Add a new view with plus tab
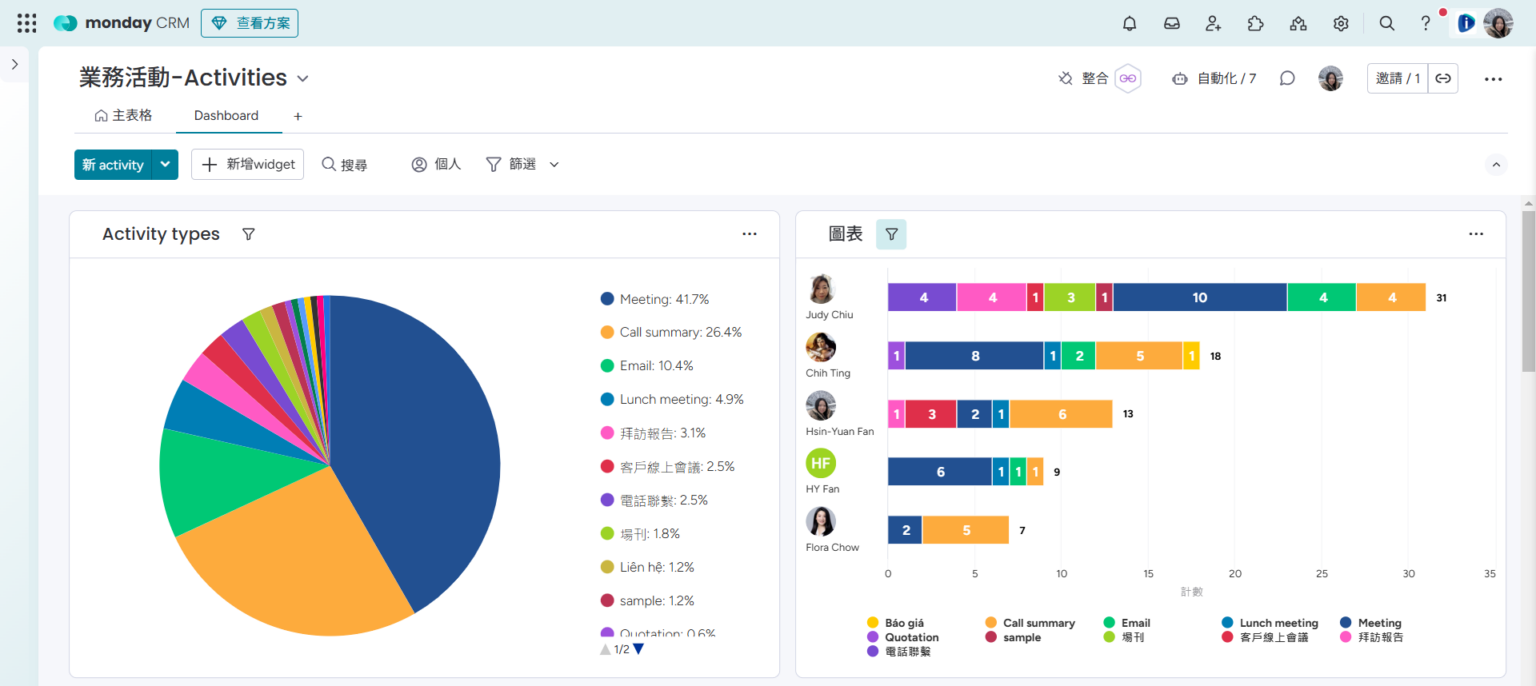 coord(298,116)
